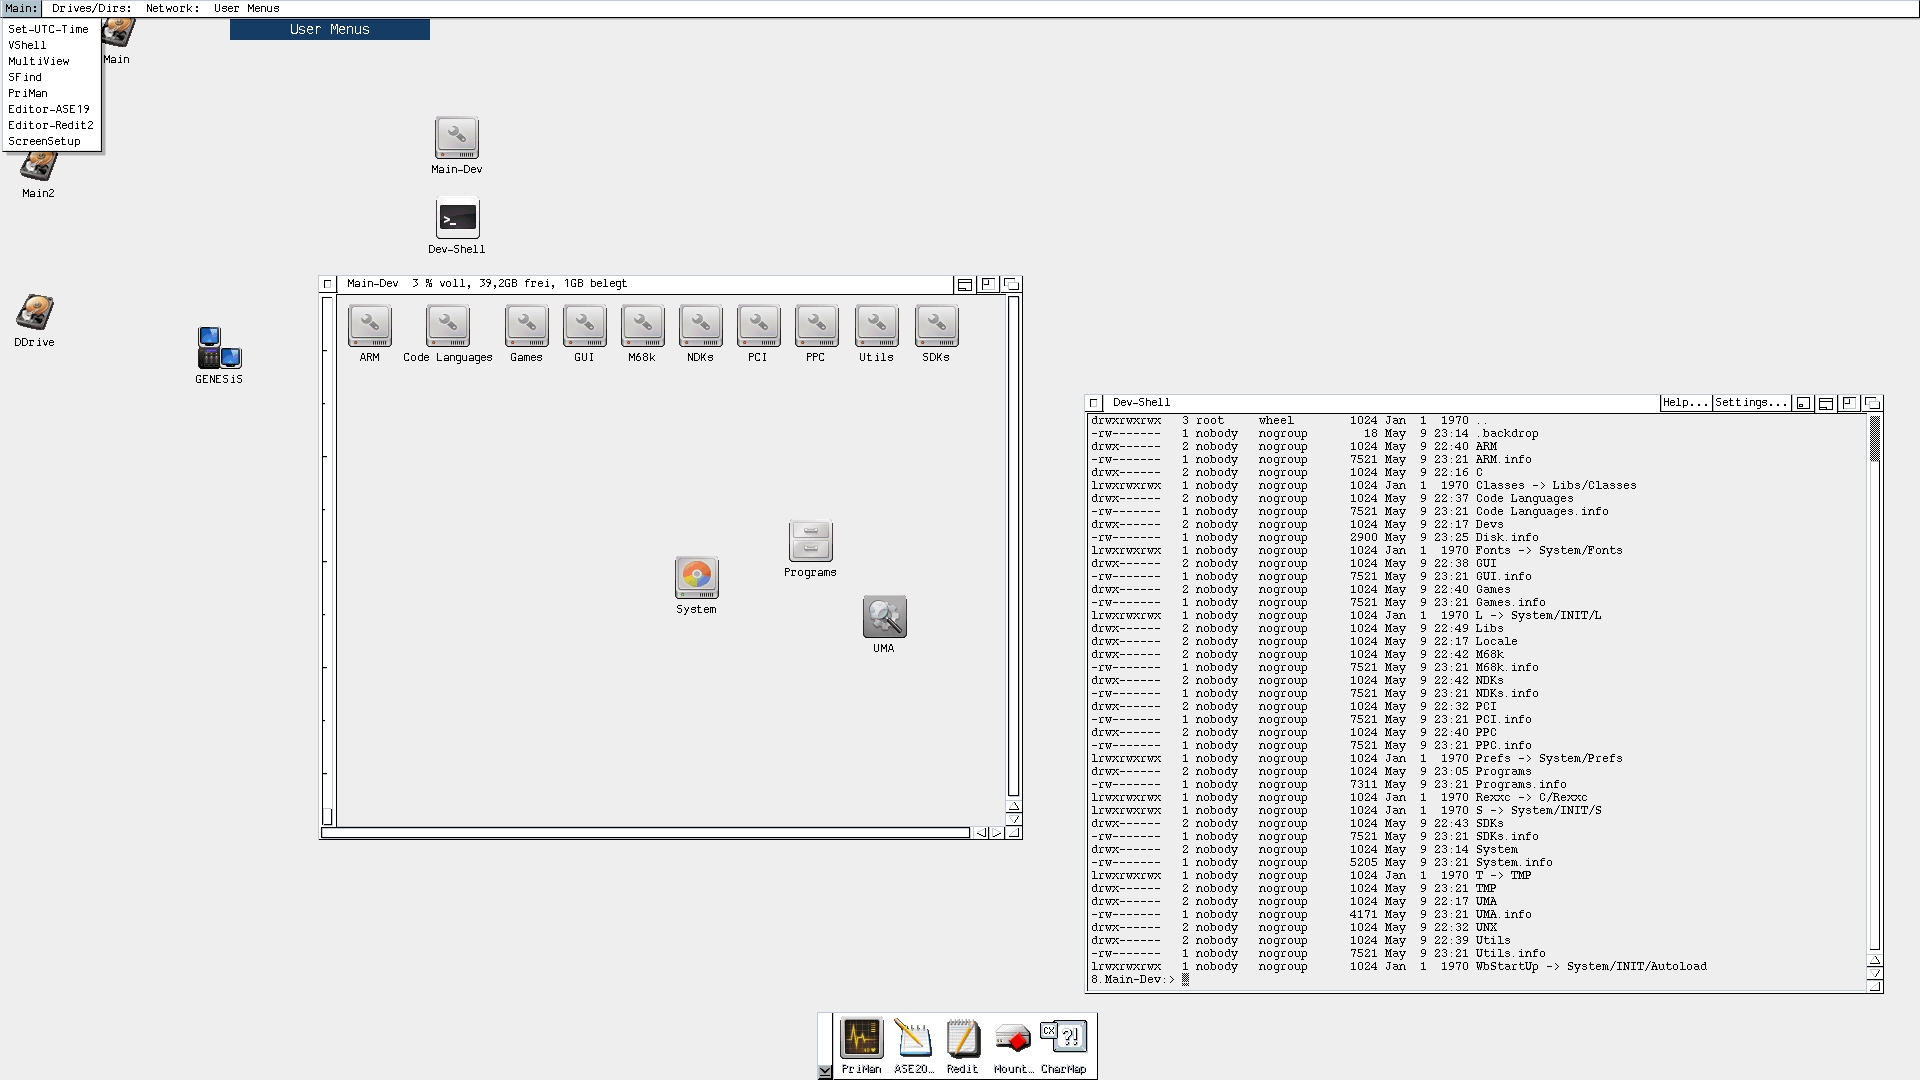Image resolution: width=1920 pixels, height=1080 pixels.
Task: Open the PriMan dock icon
Action: point(861,1039)
